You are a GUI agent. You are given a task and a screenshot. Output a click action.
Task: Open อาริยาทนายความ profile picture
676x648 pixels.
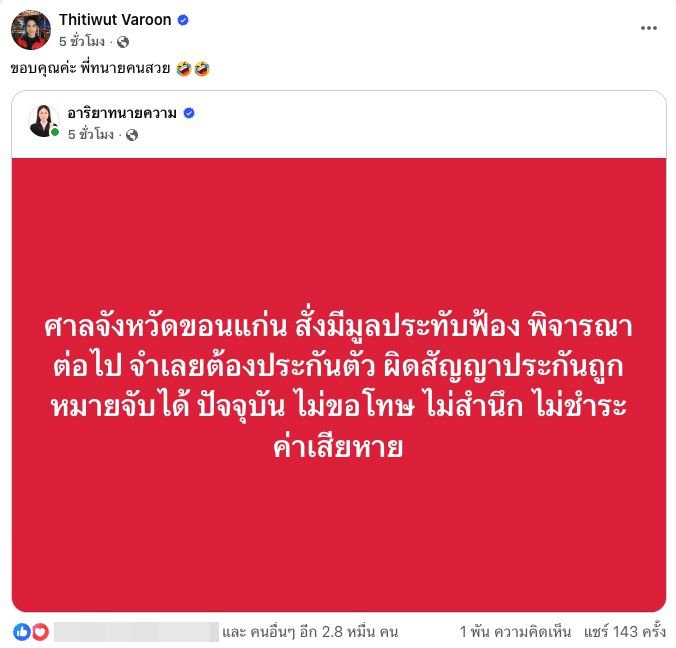(44, 121)
